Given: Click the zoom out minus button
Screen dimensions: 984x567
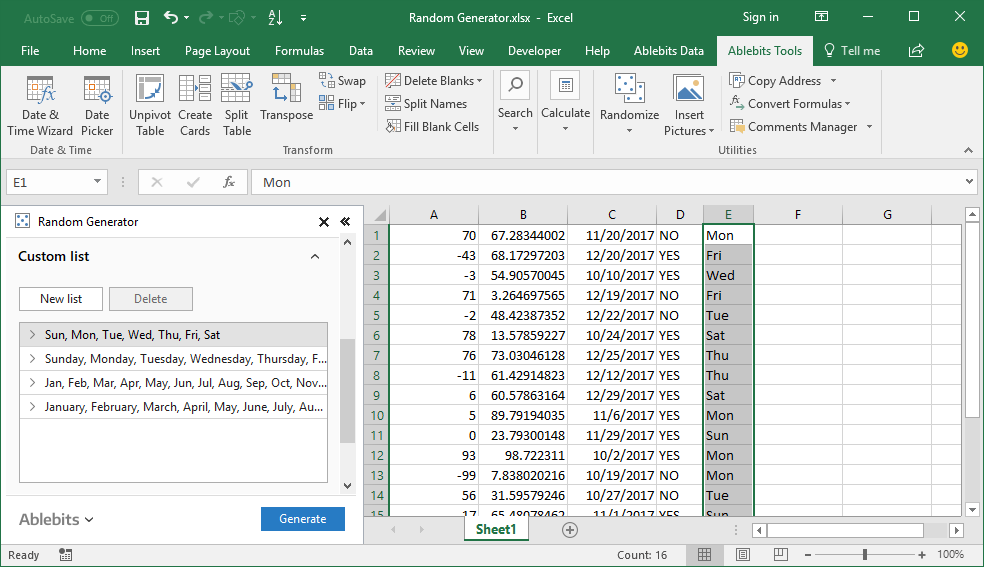Looking at the screenshot, I should click(x=808, y=554).
